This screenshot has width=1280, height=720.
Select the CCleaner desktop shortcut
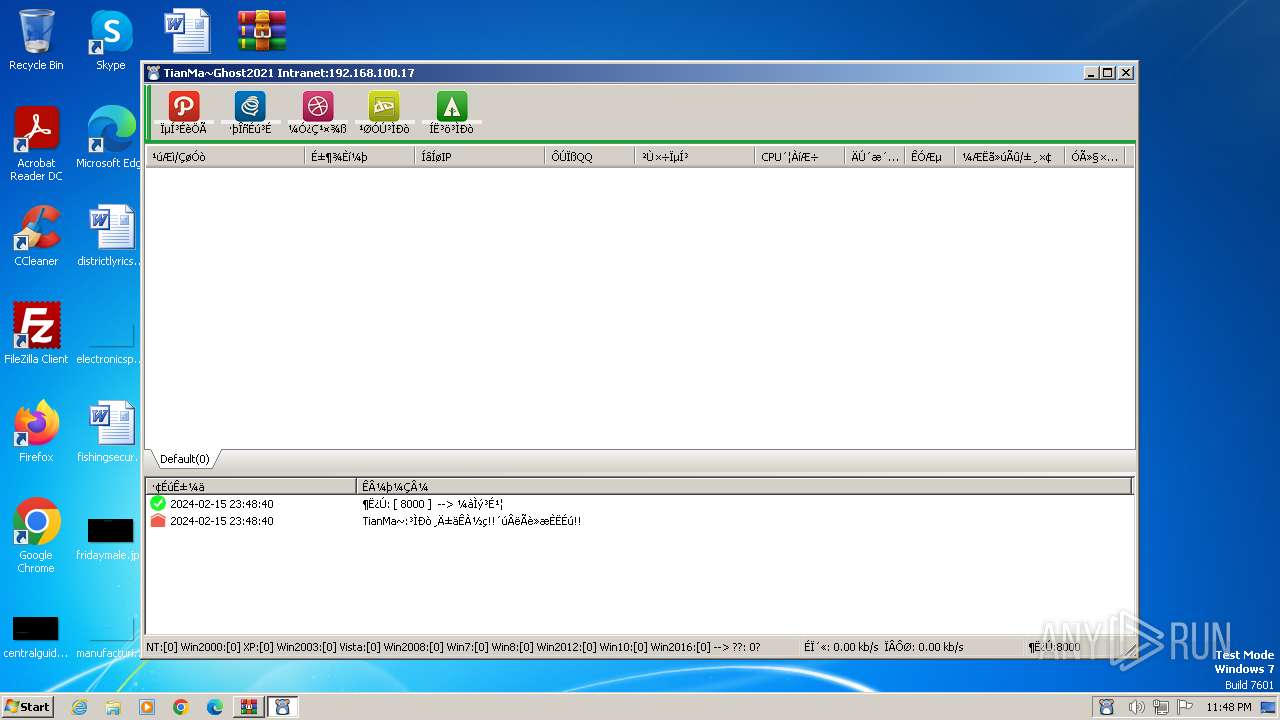click(x=36, y=236)
